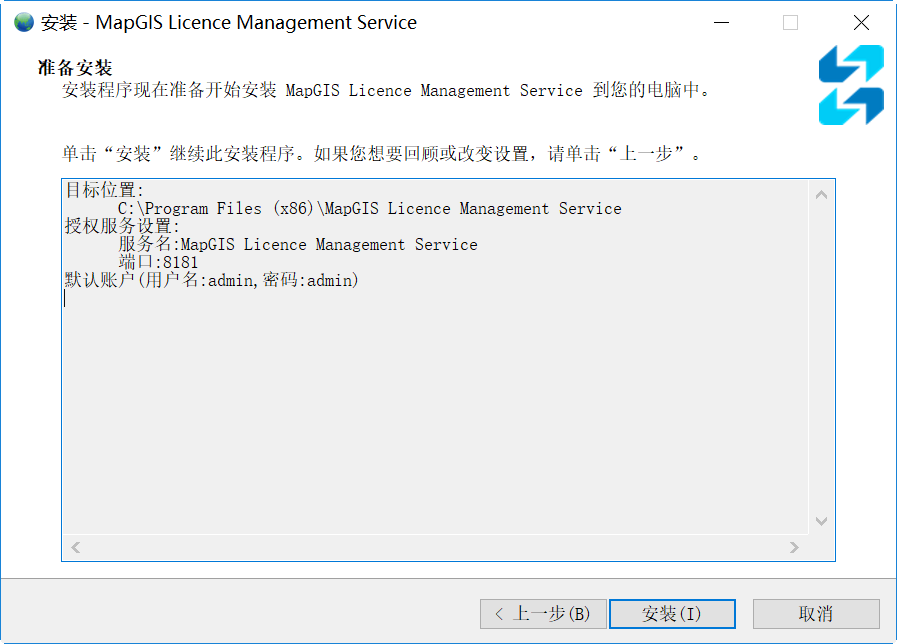Minimize the installer window

click(x=719, y=22)
